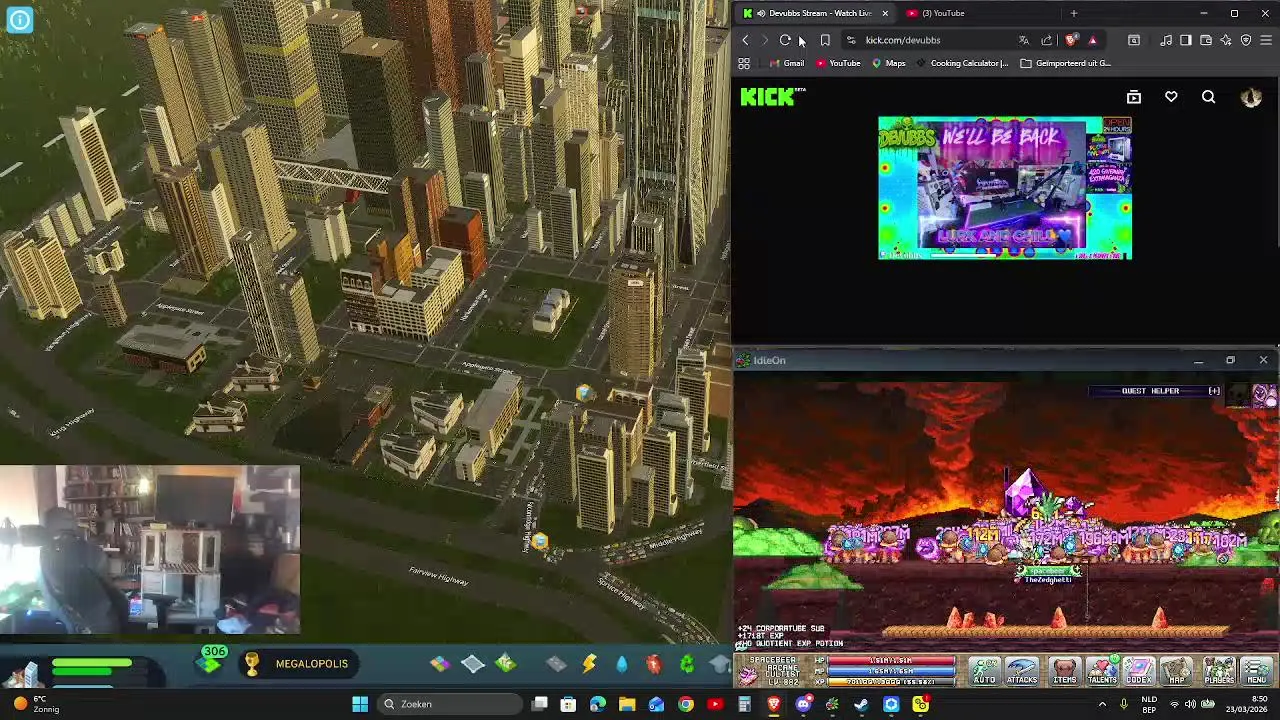Open the landscaping areas tool in city builder

(506, 663)
